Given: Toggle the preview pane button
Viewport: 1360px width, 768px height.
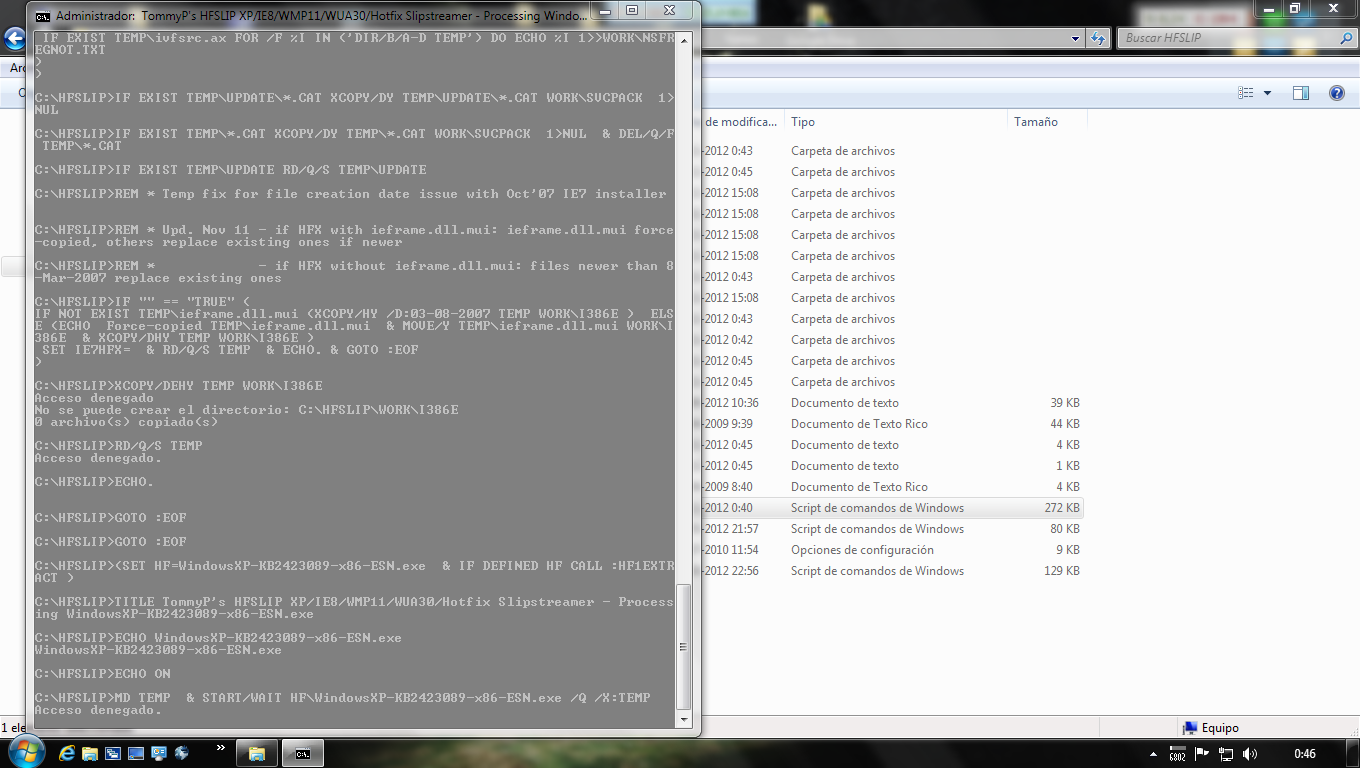Looking at the screenshot, I should click(x=1301, y=93).
